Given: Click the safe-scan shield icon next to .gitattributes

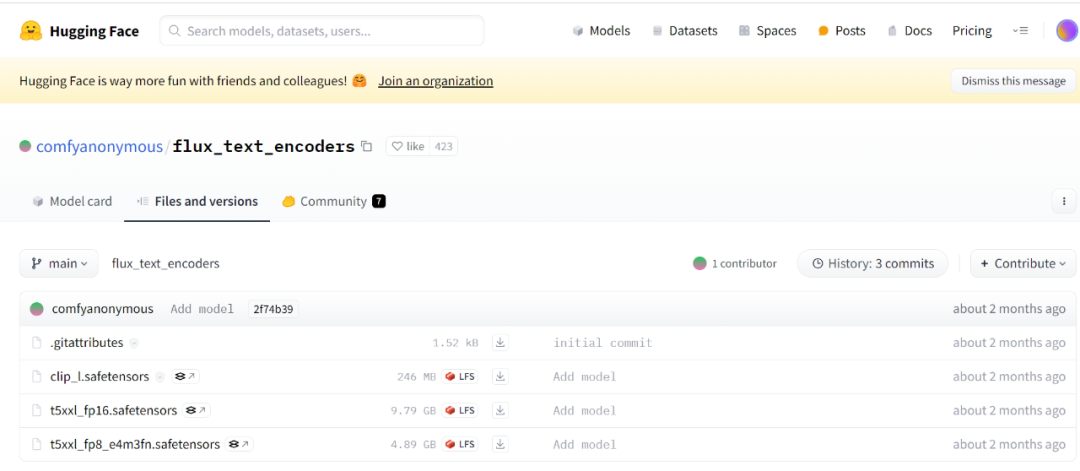Looking at the screenshot, I should (134, 343).
